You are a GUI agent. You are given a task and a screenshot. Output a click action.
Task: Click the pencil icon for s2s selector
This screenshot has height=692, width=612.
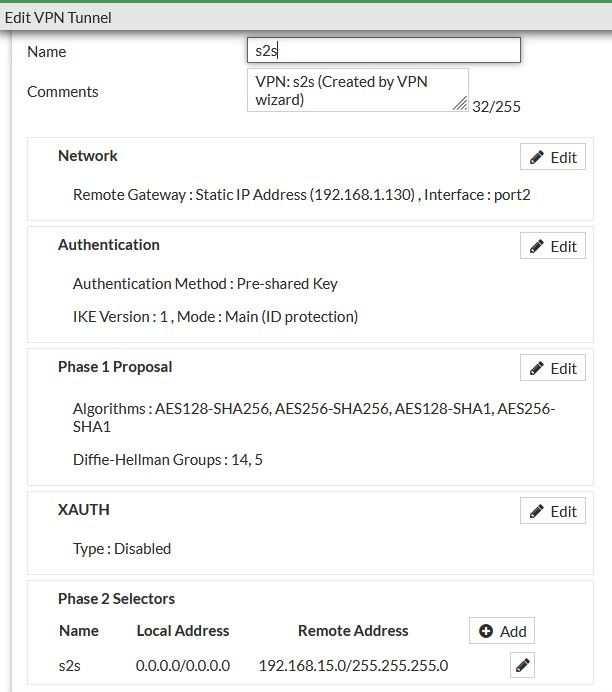(x=521, y=665)
